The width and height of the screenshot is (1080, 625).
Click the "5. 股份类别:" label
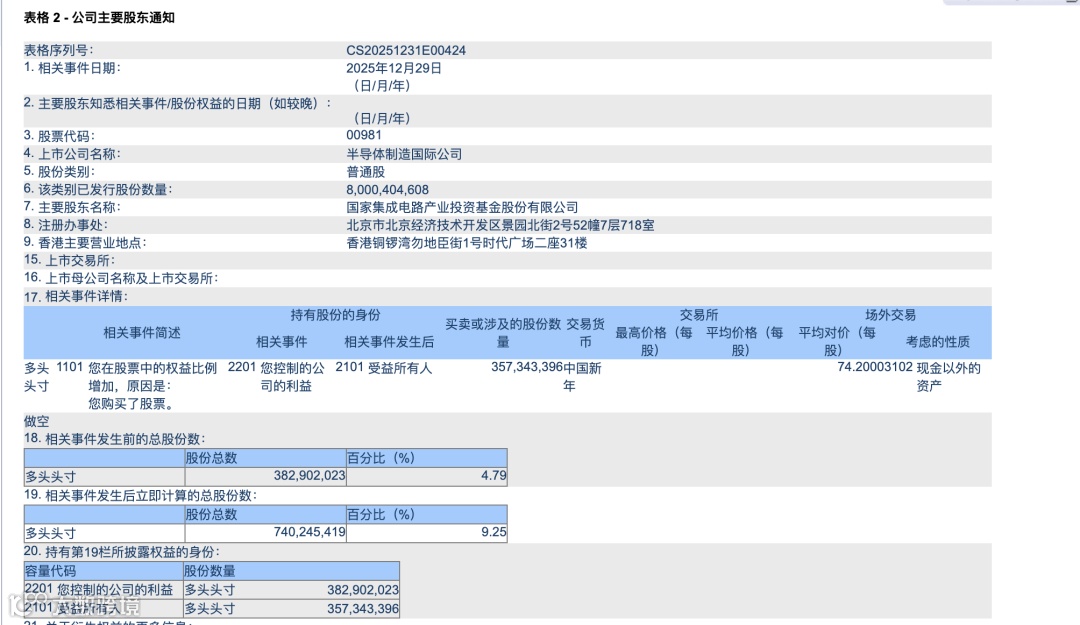59,172
